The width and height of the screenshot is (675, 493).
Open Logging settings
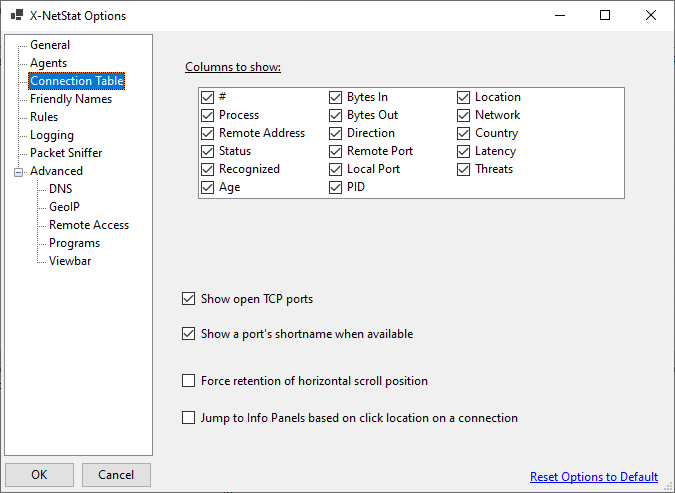(x=52, y=135)
